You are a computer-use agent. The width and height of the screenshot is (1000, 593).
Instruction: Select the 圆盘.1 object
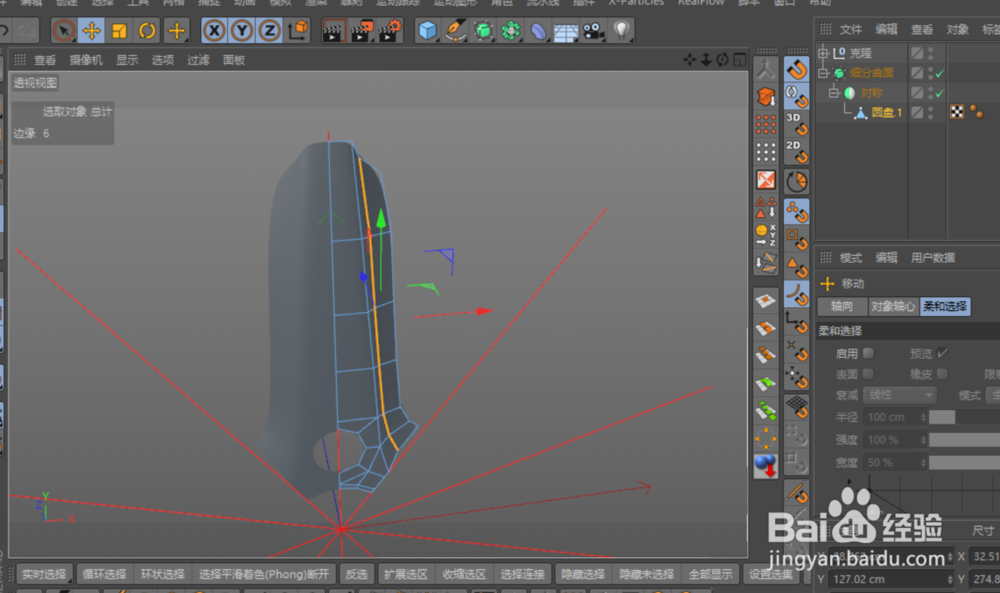click(x=887, y=113)
